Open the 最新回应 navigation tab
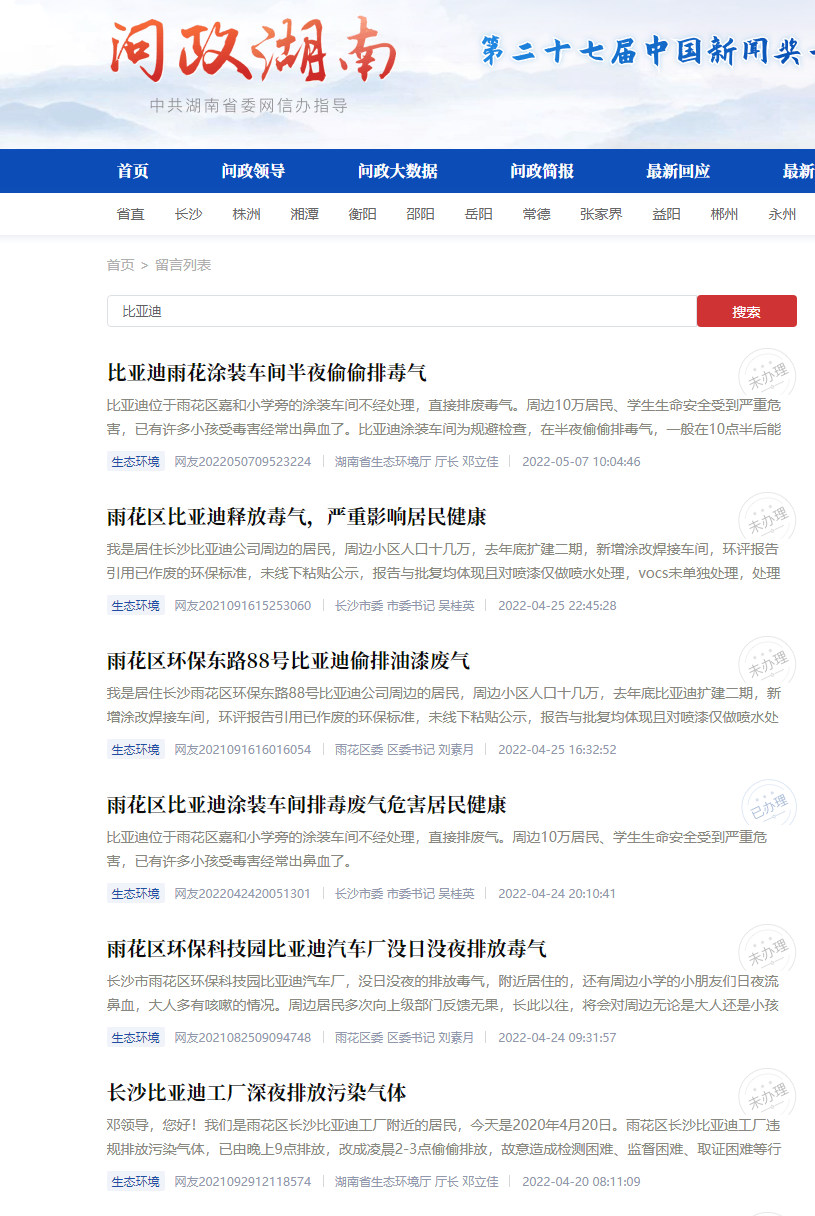 pyautogui.click(x=678, y=171)
